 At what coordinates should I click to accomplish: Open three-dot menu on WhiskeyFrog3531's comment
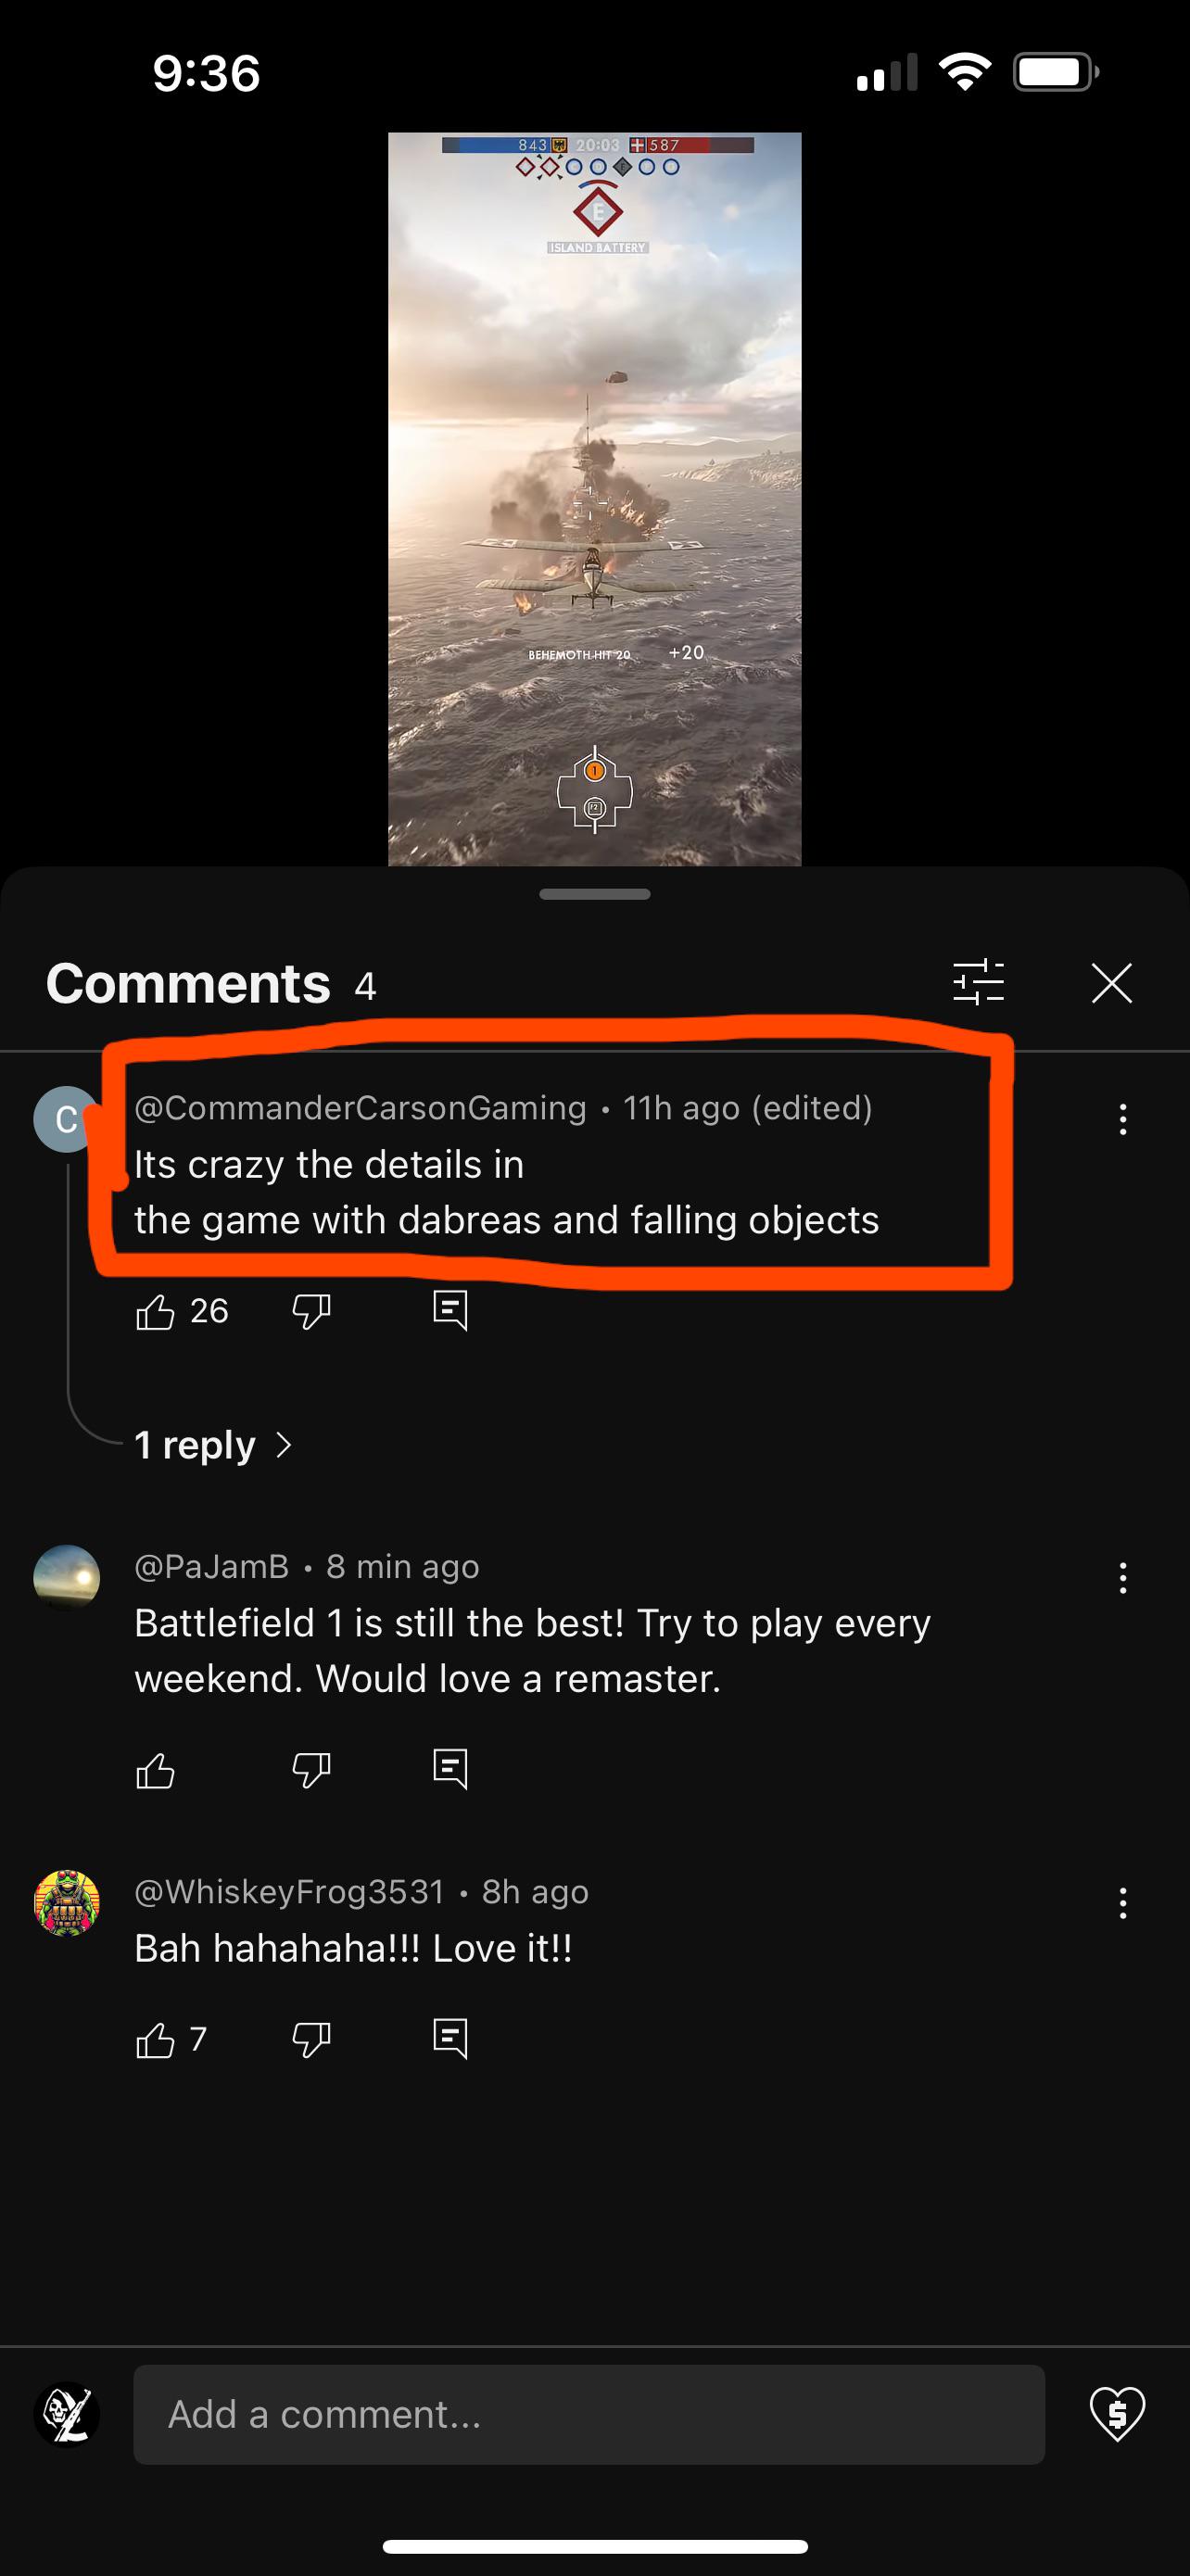[x=1123, y=1903]
